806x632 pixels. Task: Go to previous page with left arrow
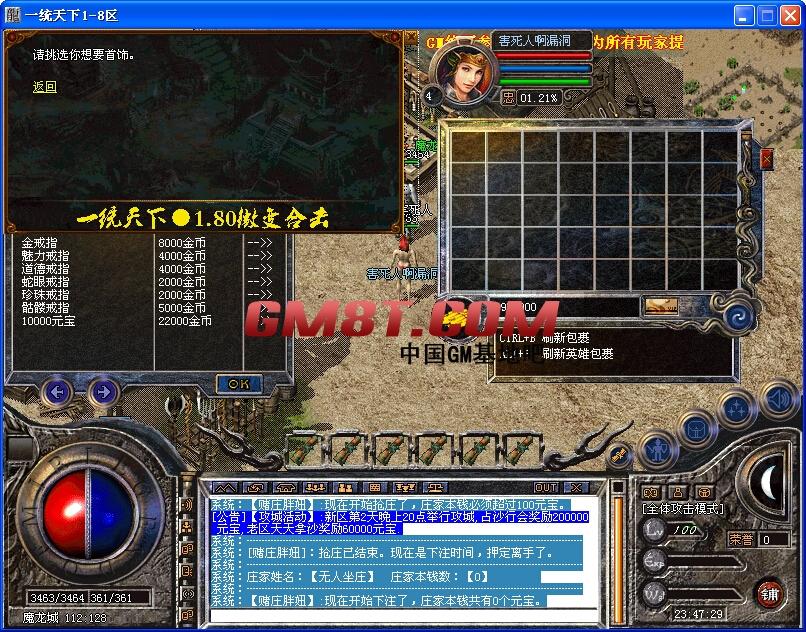(x=57, y=392)
